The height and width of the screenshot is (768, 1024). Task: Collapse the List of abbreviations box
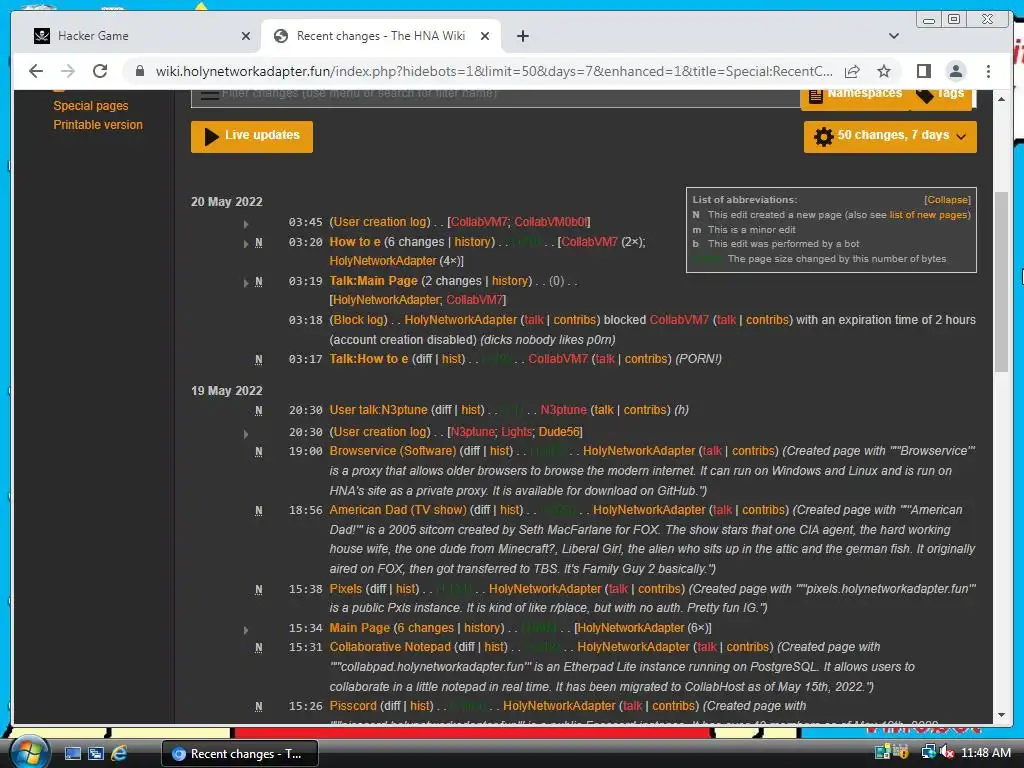click(x=947, y=200)
